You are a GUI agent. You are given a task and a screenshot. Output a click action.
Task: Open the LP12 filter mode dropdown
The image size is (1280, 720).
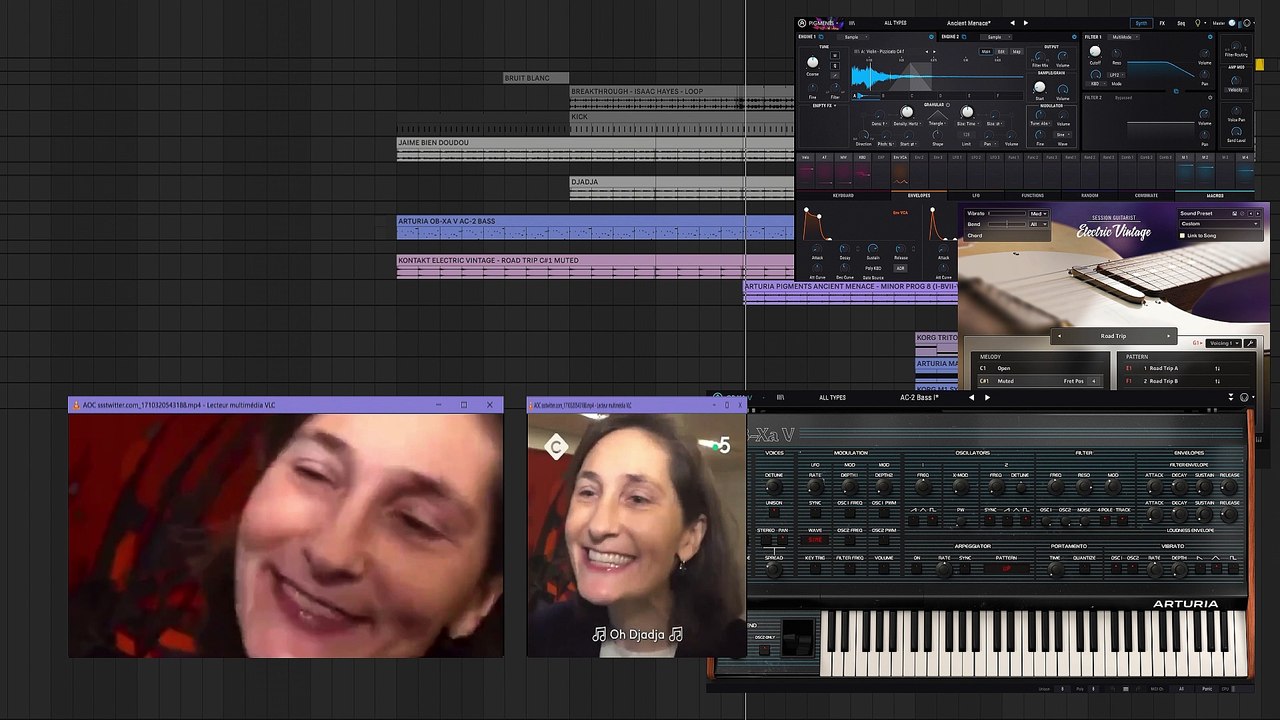[x=1116, y=75]
